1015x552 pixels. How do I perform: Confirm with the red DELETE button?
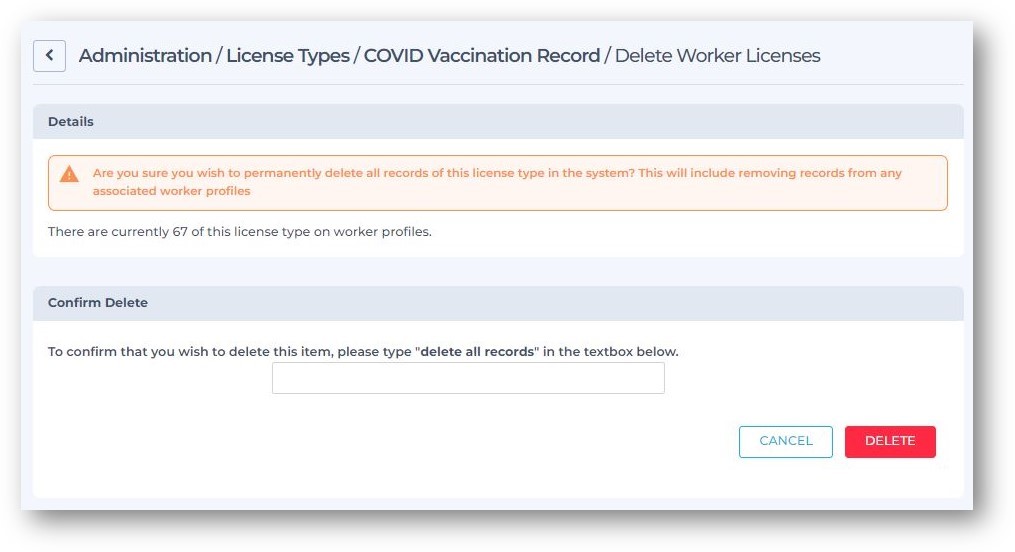(x=889, y=441)
